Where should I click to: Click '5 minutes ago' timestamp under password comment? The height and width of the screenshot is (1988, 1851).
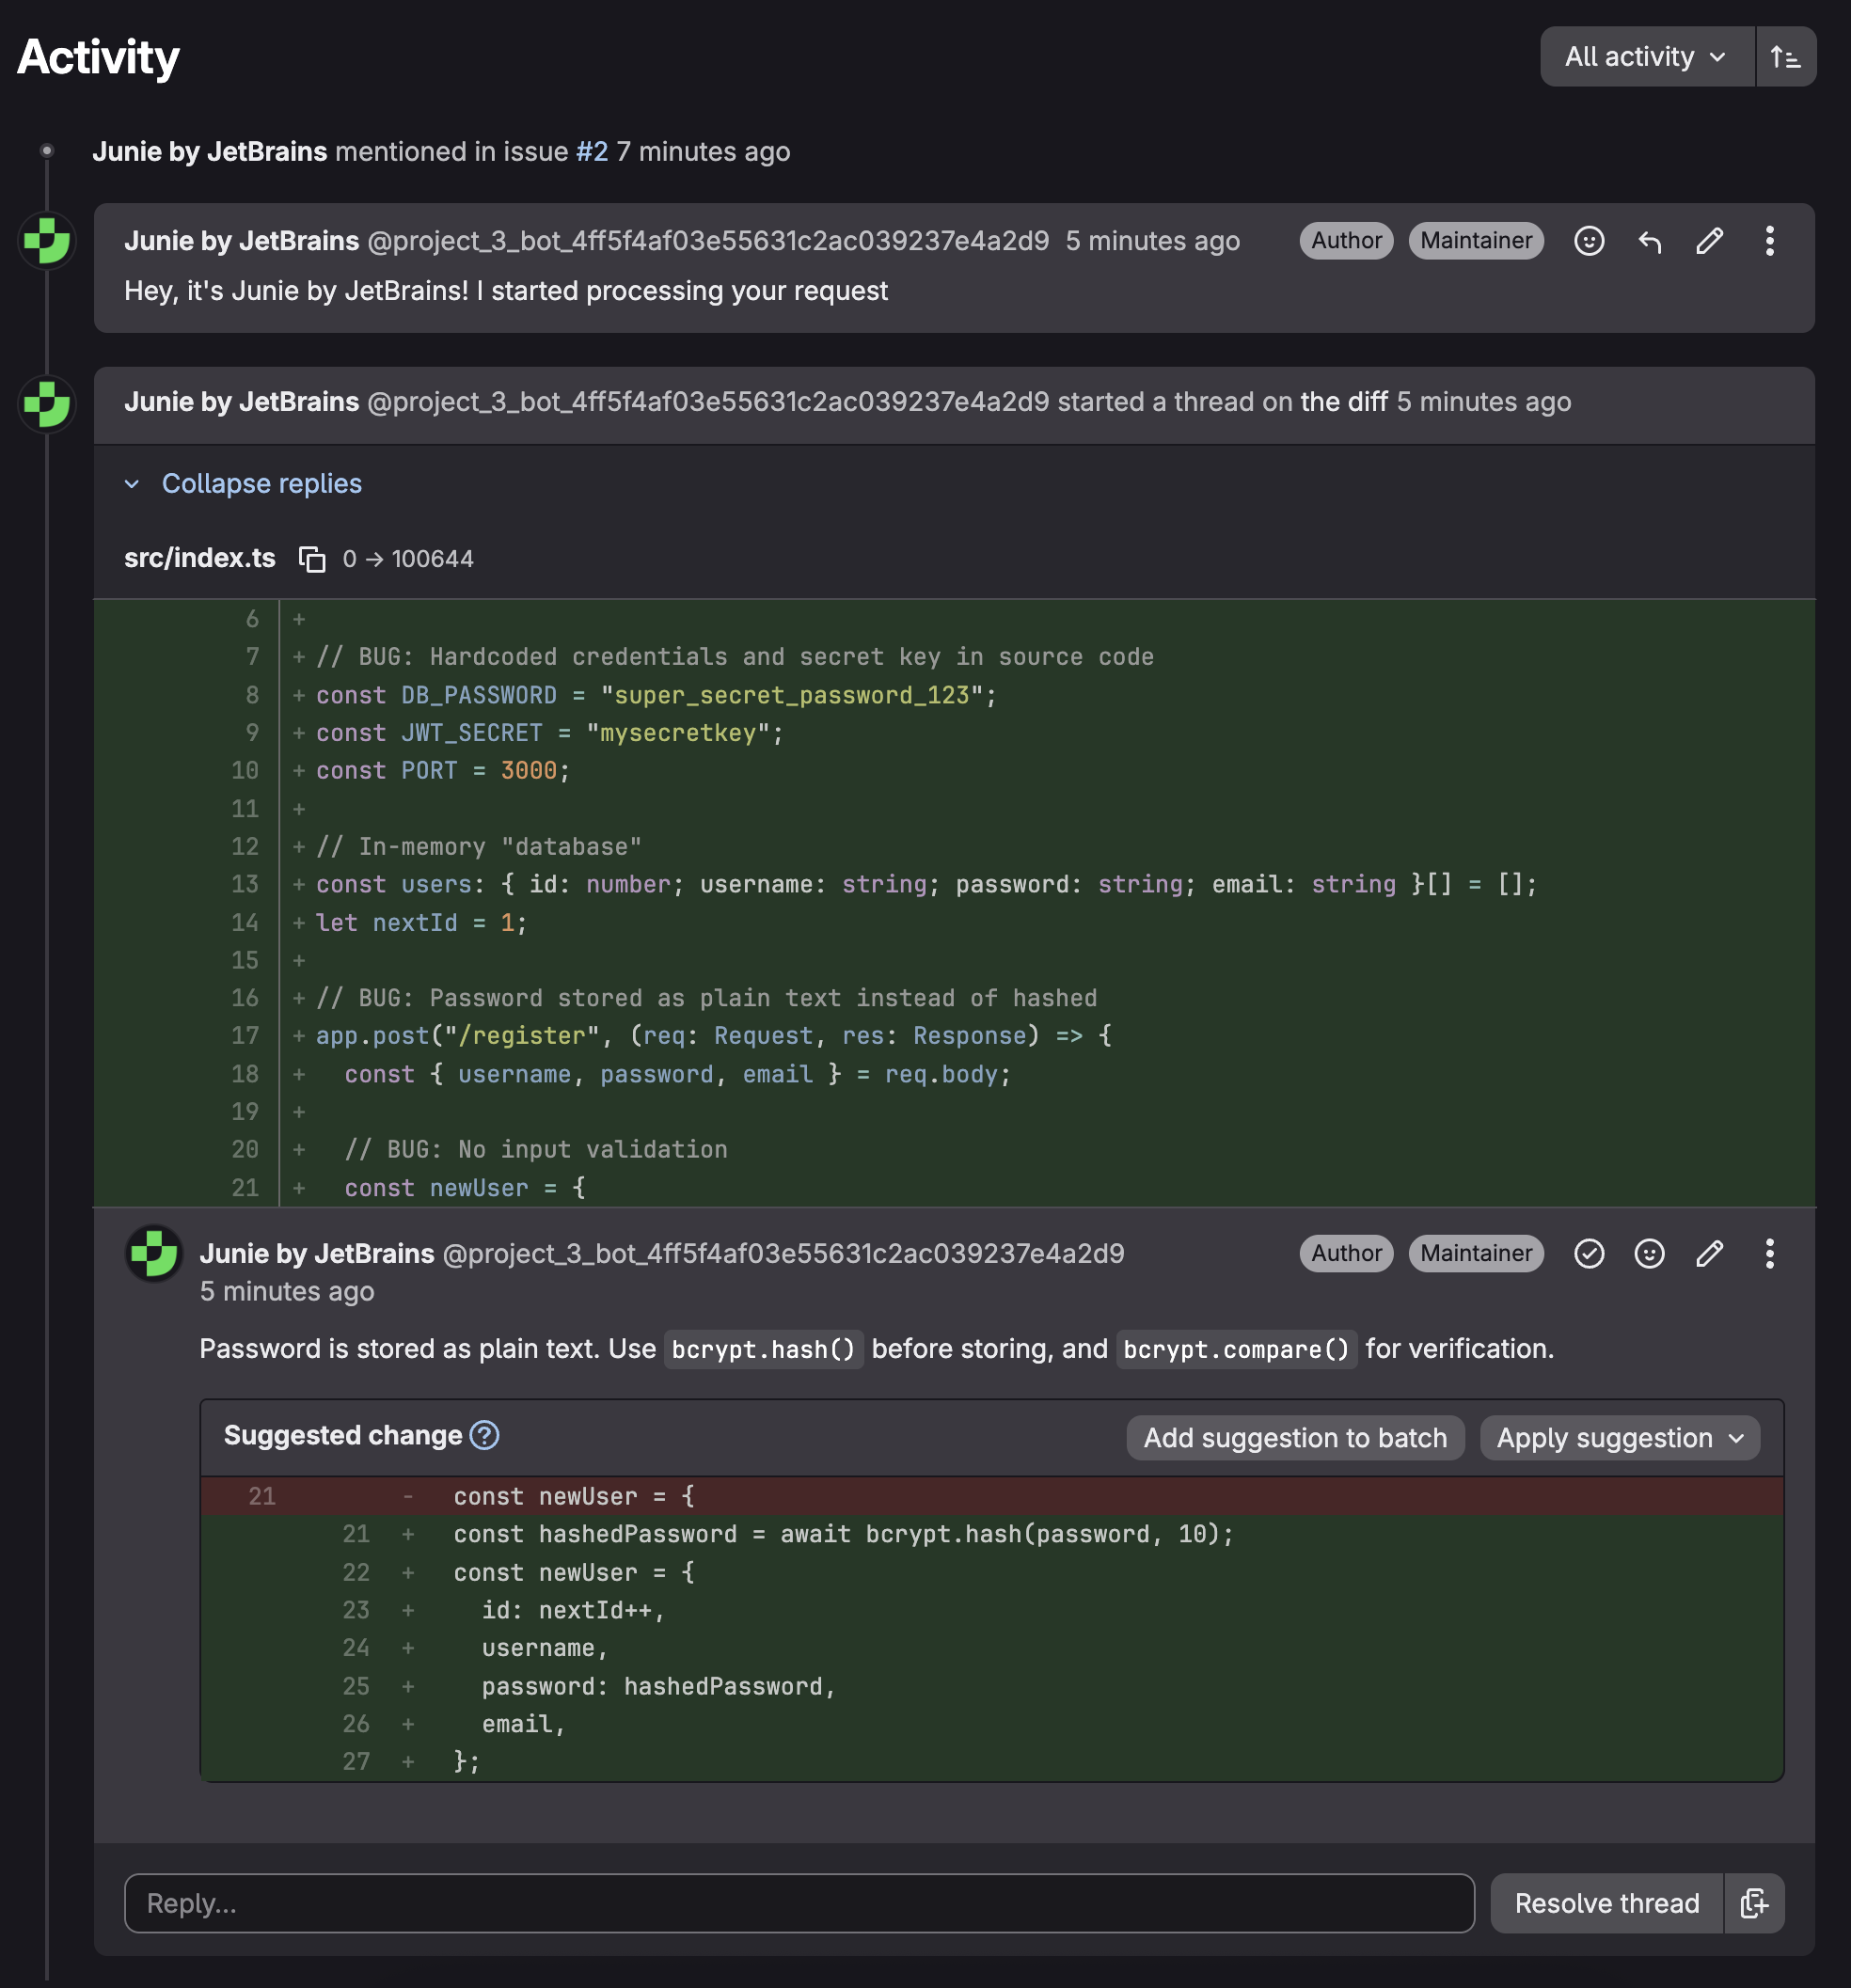click(x=287, y=1292)
